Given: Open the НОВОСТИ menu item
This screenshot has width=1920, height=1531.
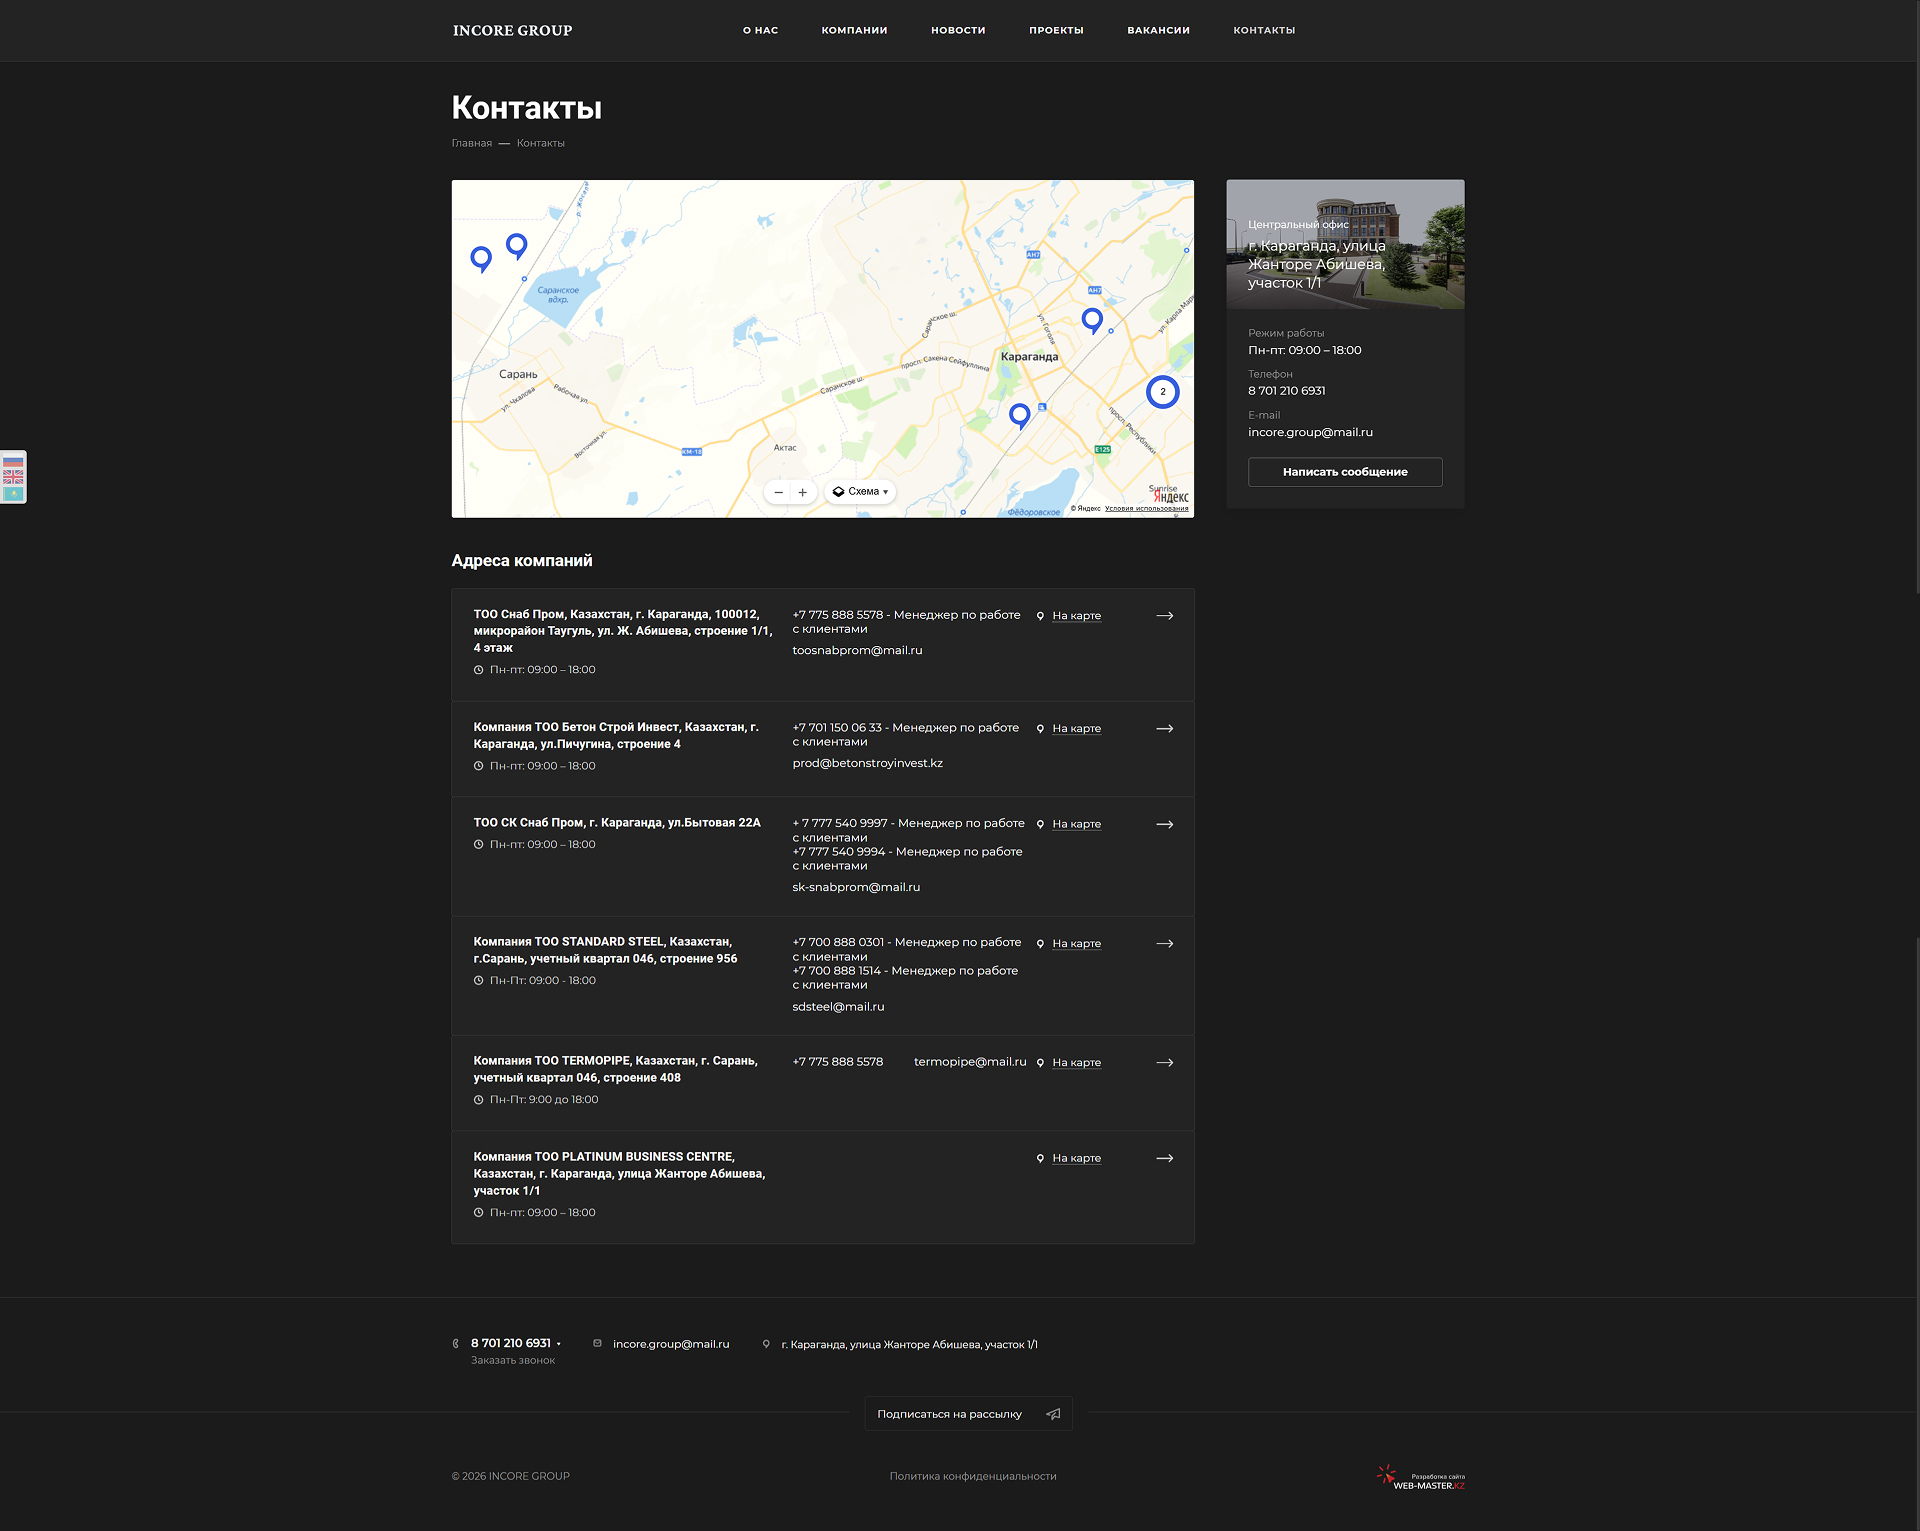Looking at the screenshot, I should (958, 31).
